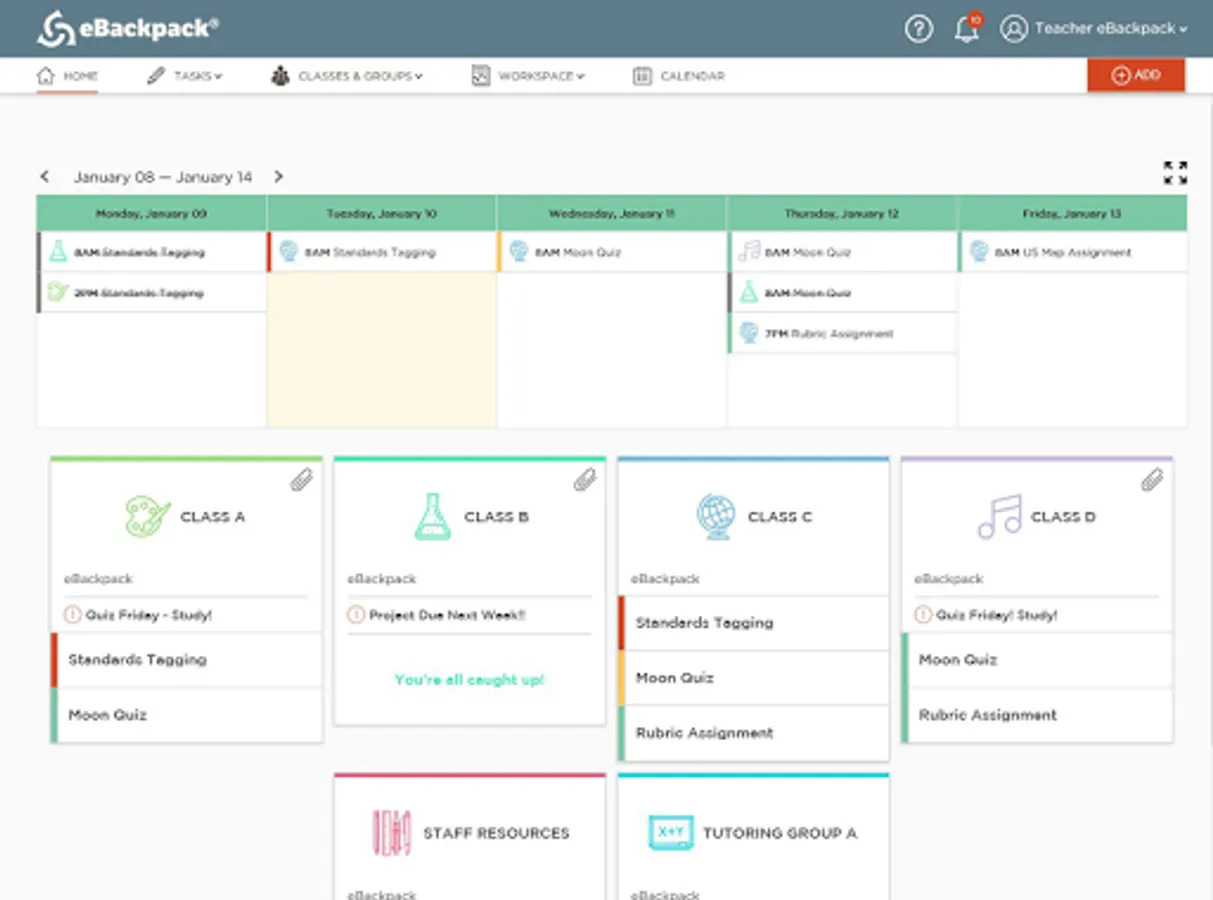Viewport: 1213px width, 900px height.
Task: Open the Classes & Groups menu
Action: click(x=347, y=76)
